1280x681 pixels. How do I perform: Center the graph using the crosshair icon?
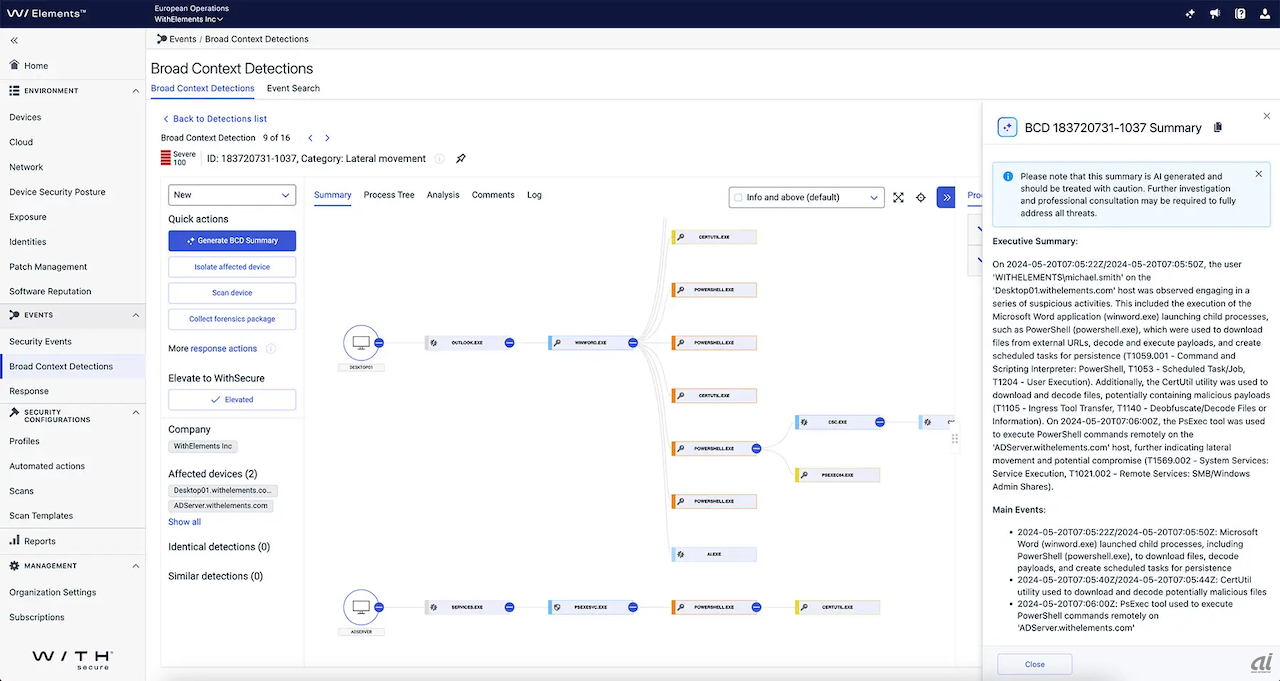point(921,198)
